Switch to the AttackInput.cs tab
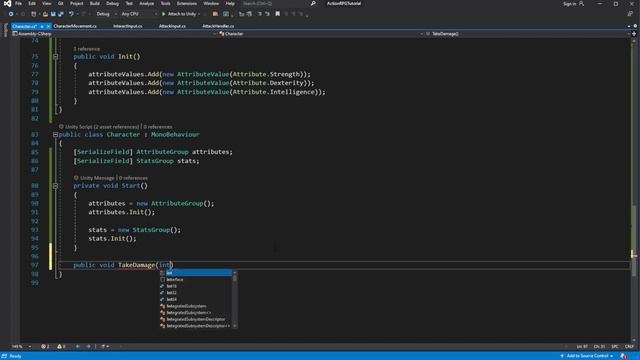This screenshot has width=640, height=360. (172, 26)
